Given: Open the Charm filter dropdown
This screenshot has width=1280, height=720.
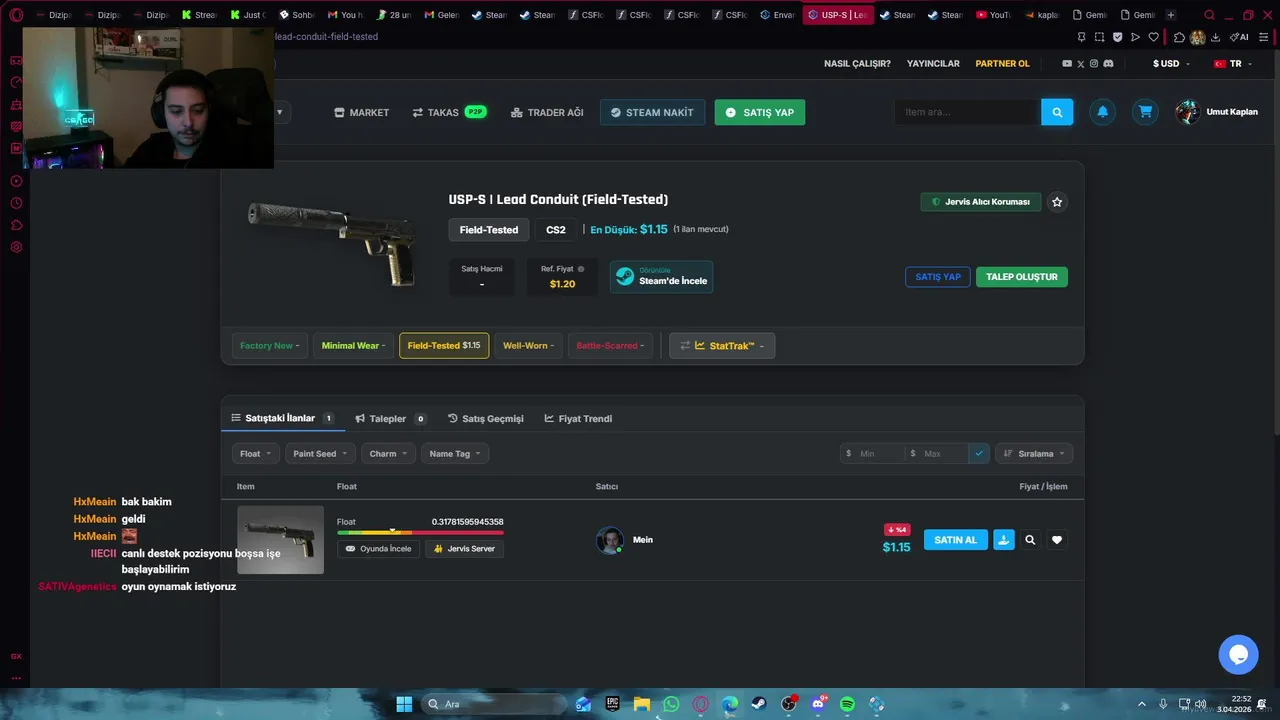Looking at the screenshot, I should [388, 454].
